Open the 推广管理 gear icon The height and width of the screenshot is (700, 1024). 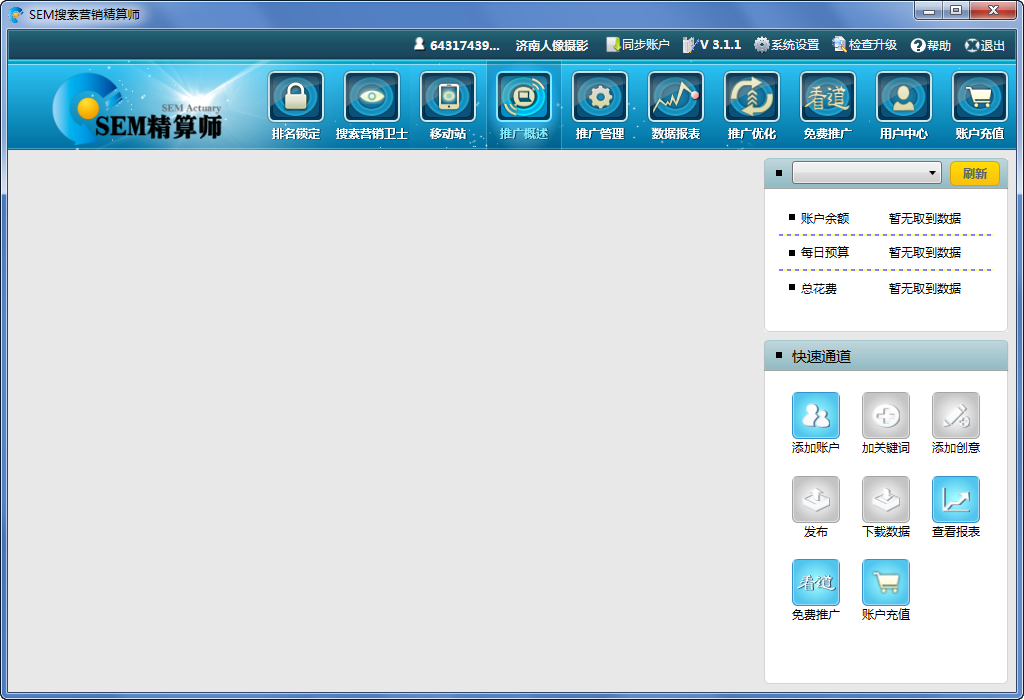600,104
